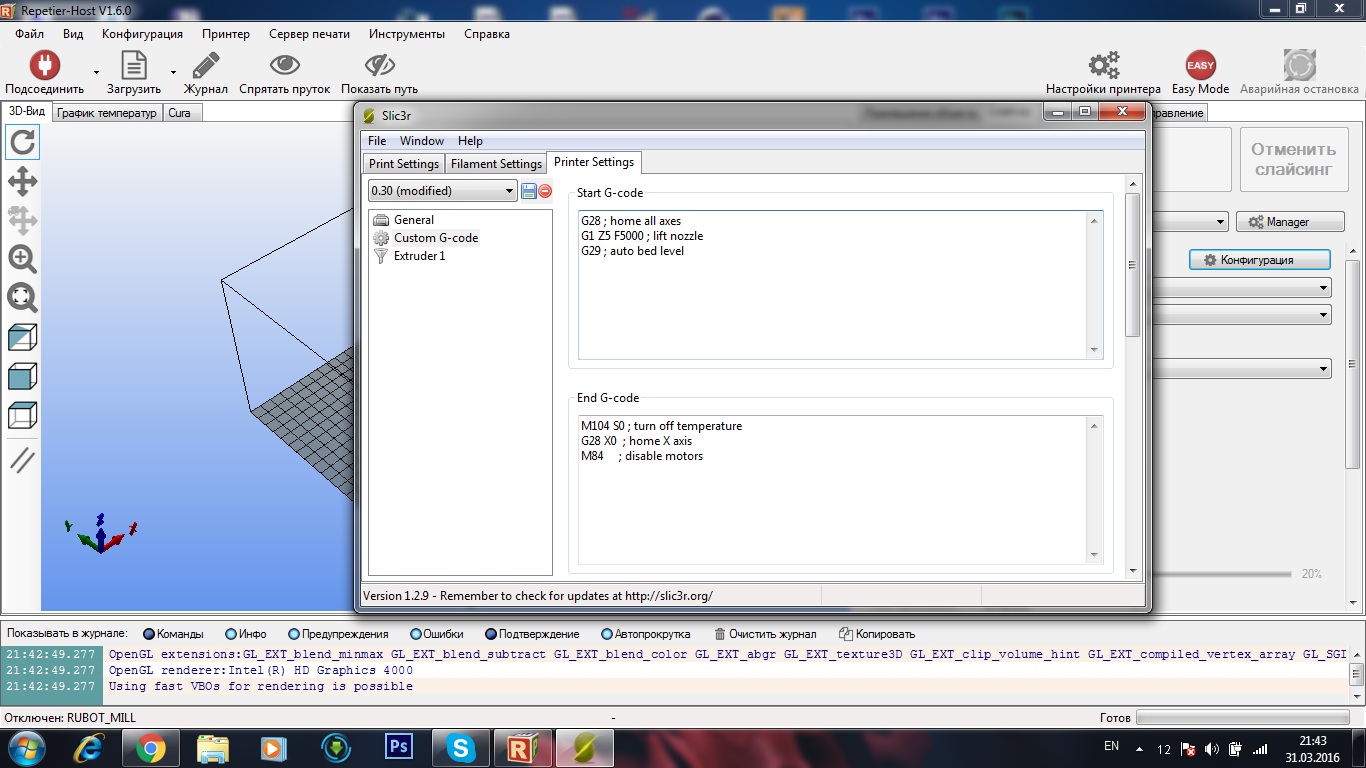This screenshot has height=768, width=1366.
Task: Switch to top face cube view
Action: [x=22, y=414]
